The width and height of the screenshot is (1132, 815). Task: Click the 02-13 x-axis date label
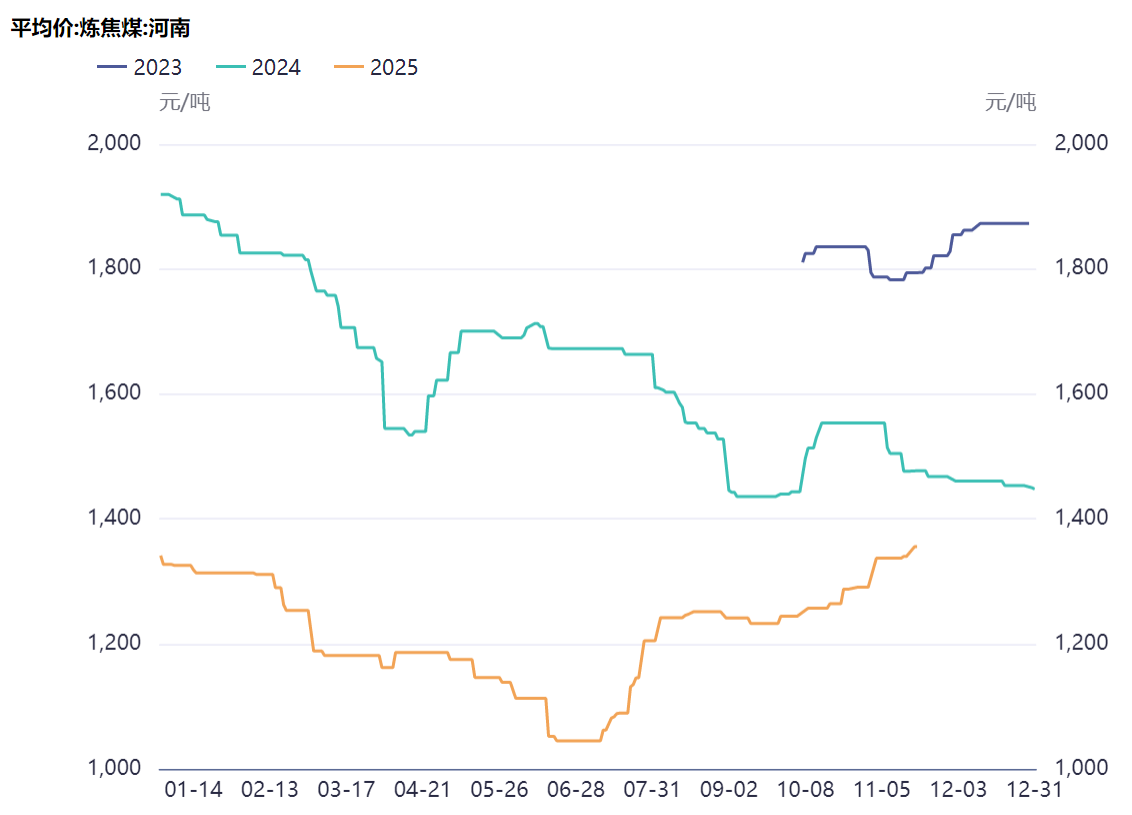click(270, 790)
